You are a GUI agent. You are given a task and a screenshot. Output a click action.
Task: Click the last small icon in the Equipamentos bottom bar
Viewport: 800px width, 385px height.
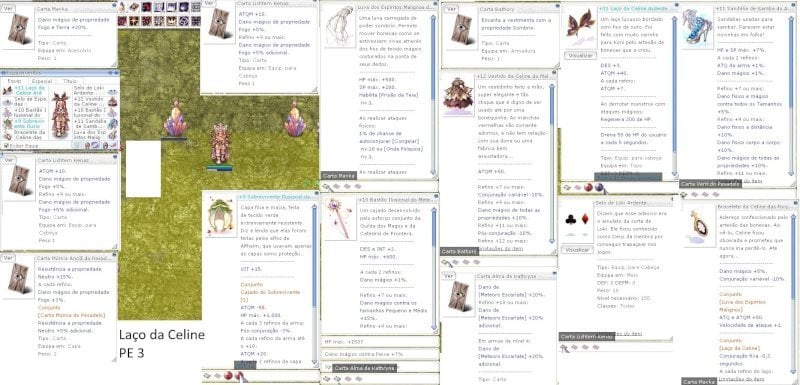(113, 145)
